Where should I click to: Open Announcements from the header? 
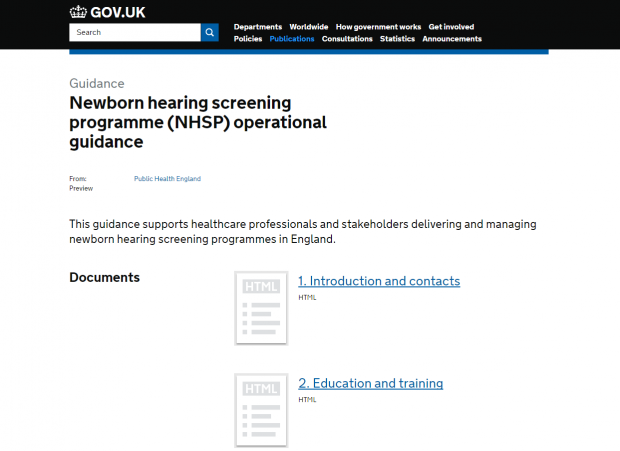coord(452,39)
